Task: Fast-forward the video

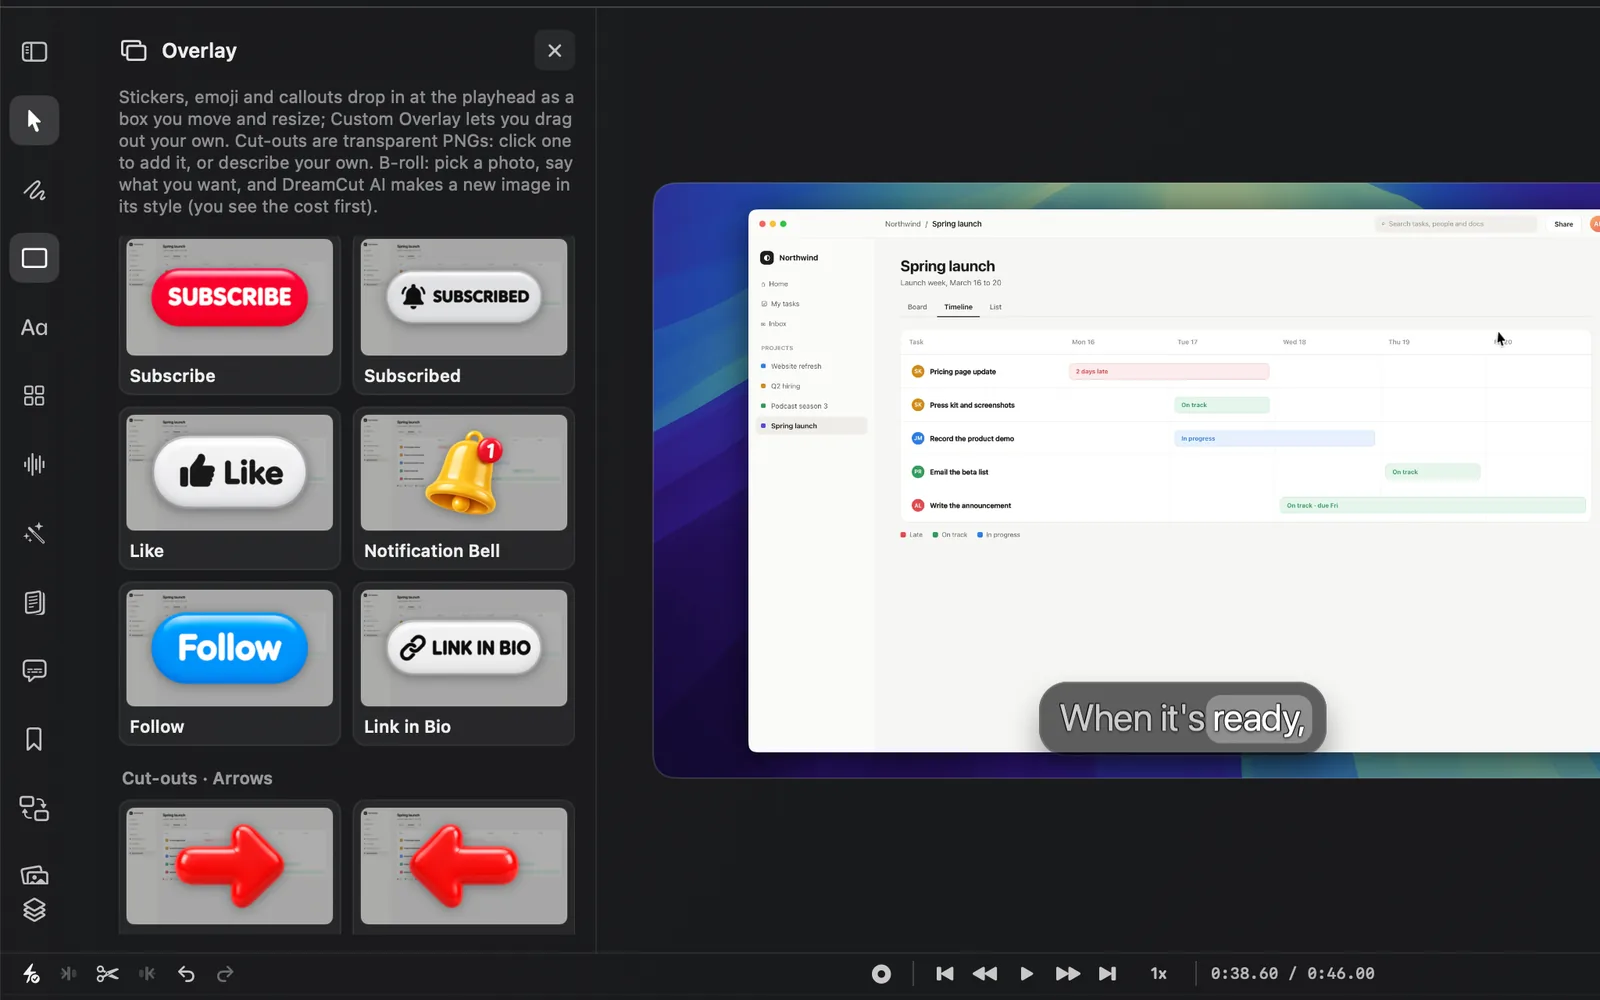Action: coord(1067,974)
